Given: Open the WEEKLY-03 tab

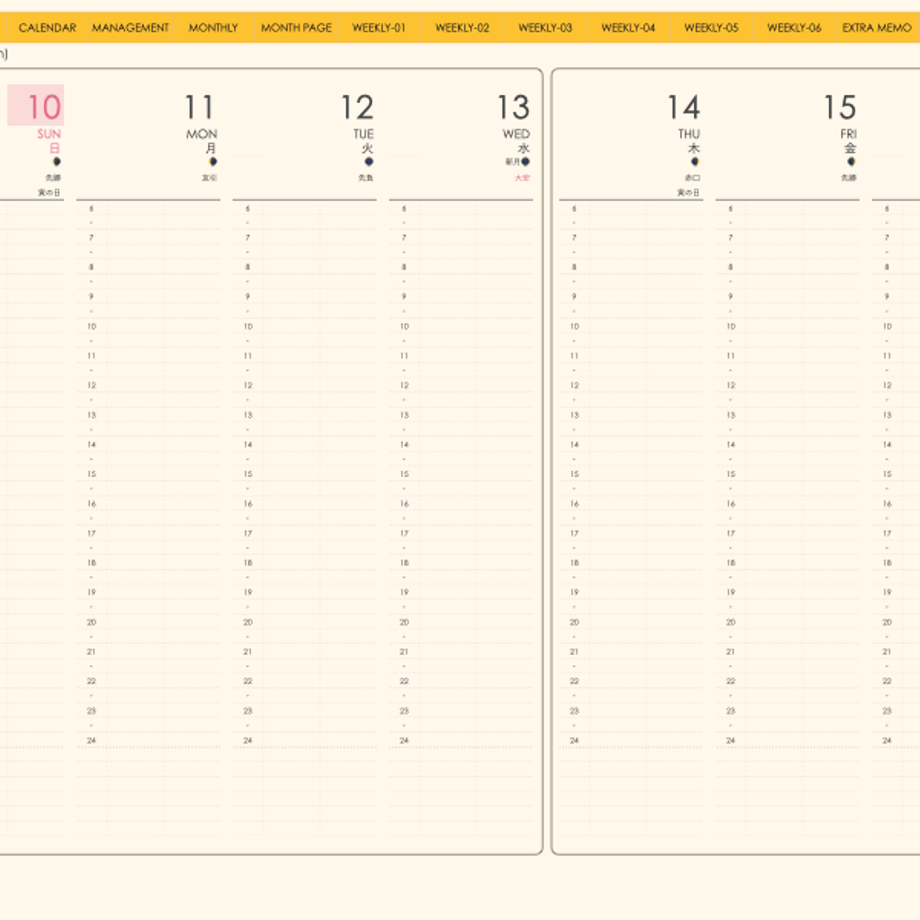Looking at the screenshot, I should pyautogui.click(x=545, y=28).
